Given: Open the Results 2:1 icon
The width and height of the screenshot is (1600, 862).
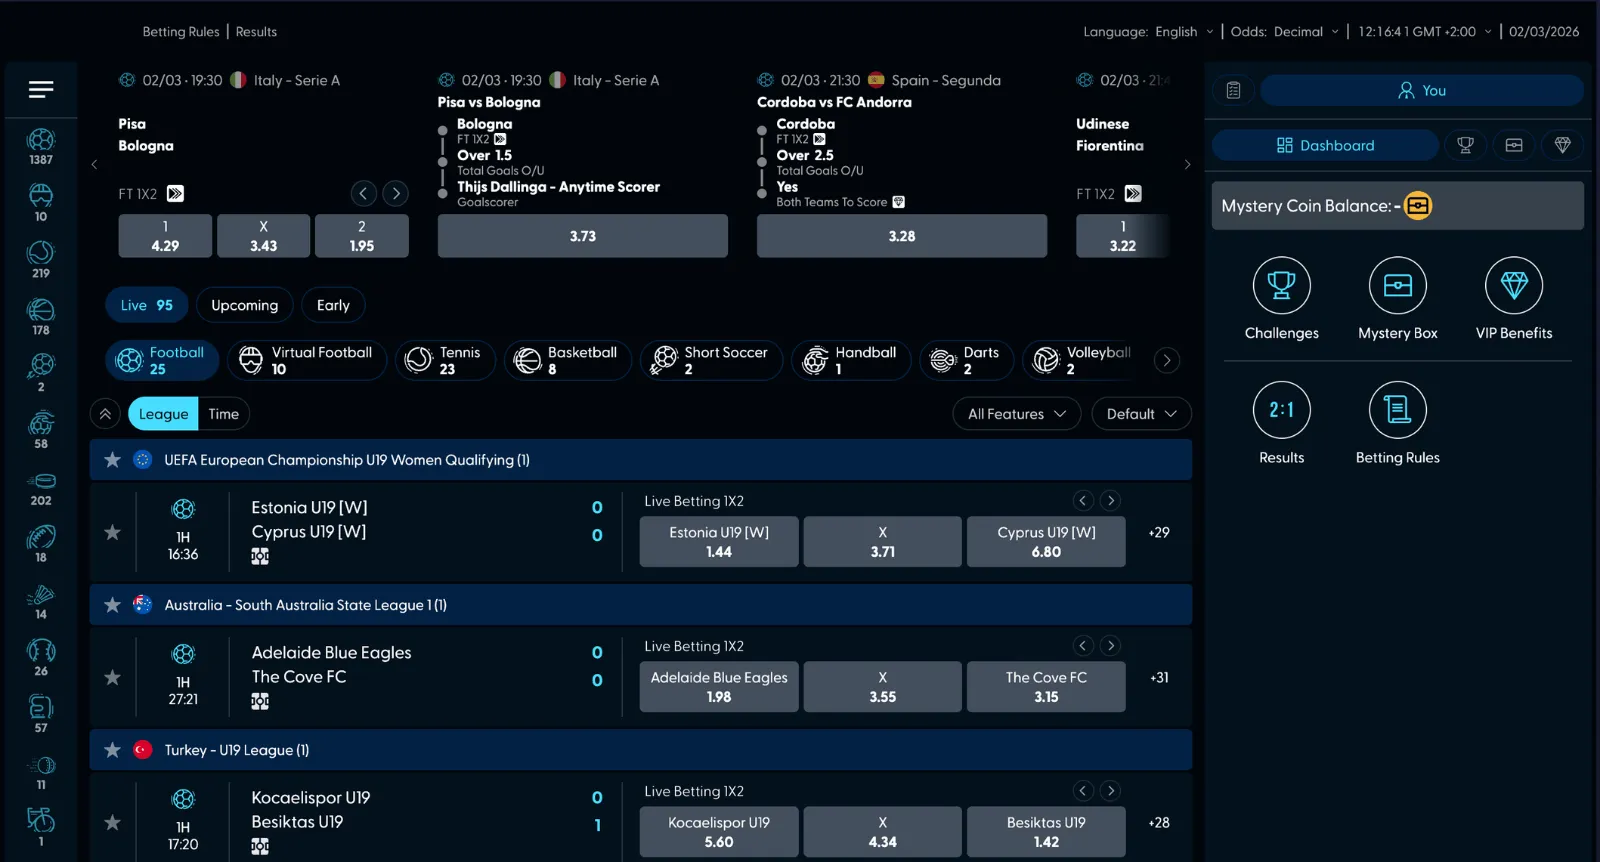Looking at the screenshot, I should coord(1281,410).
